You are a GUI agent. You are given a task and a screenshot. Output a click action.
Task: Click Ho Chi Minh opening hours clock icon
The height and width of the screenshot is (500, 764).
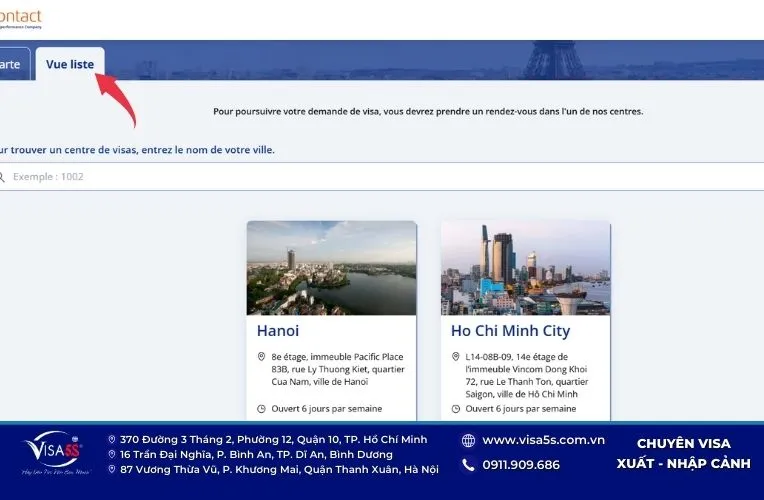456,408
